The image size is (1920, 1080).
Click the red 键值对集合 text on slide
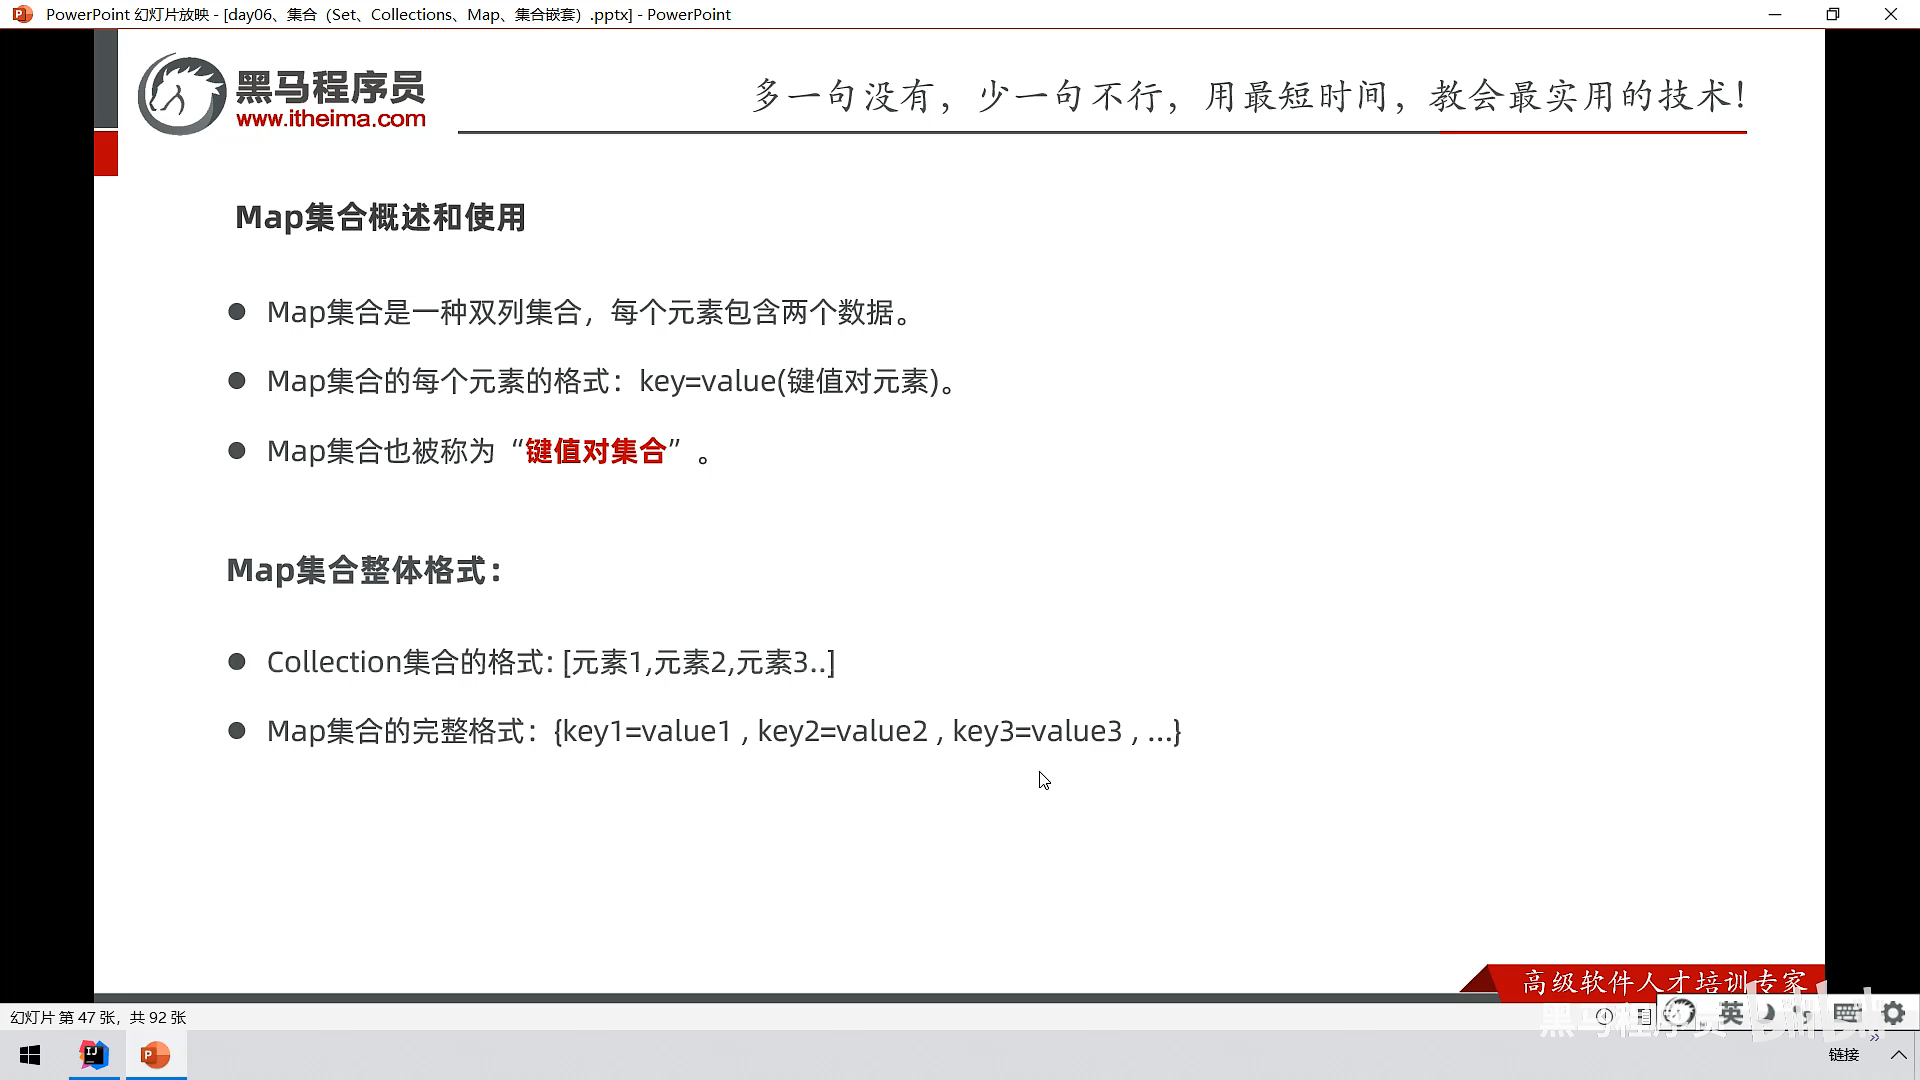(595, 451)
